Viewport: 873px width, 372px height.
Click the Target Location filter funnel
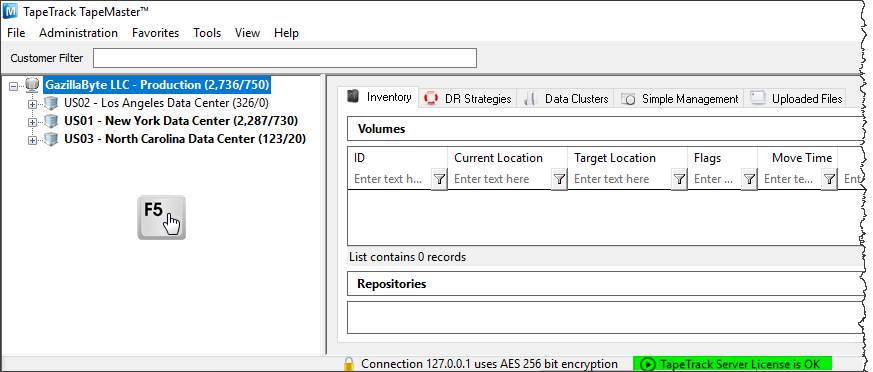679,179
